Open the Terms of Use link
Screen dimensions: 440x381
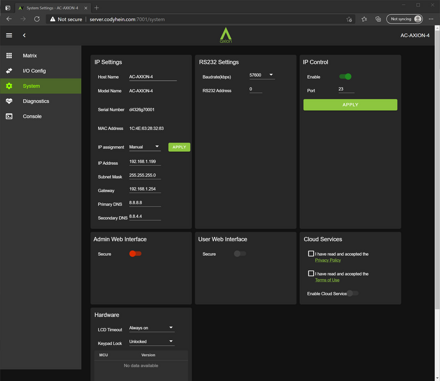click(327, 280)
